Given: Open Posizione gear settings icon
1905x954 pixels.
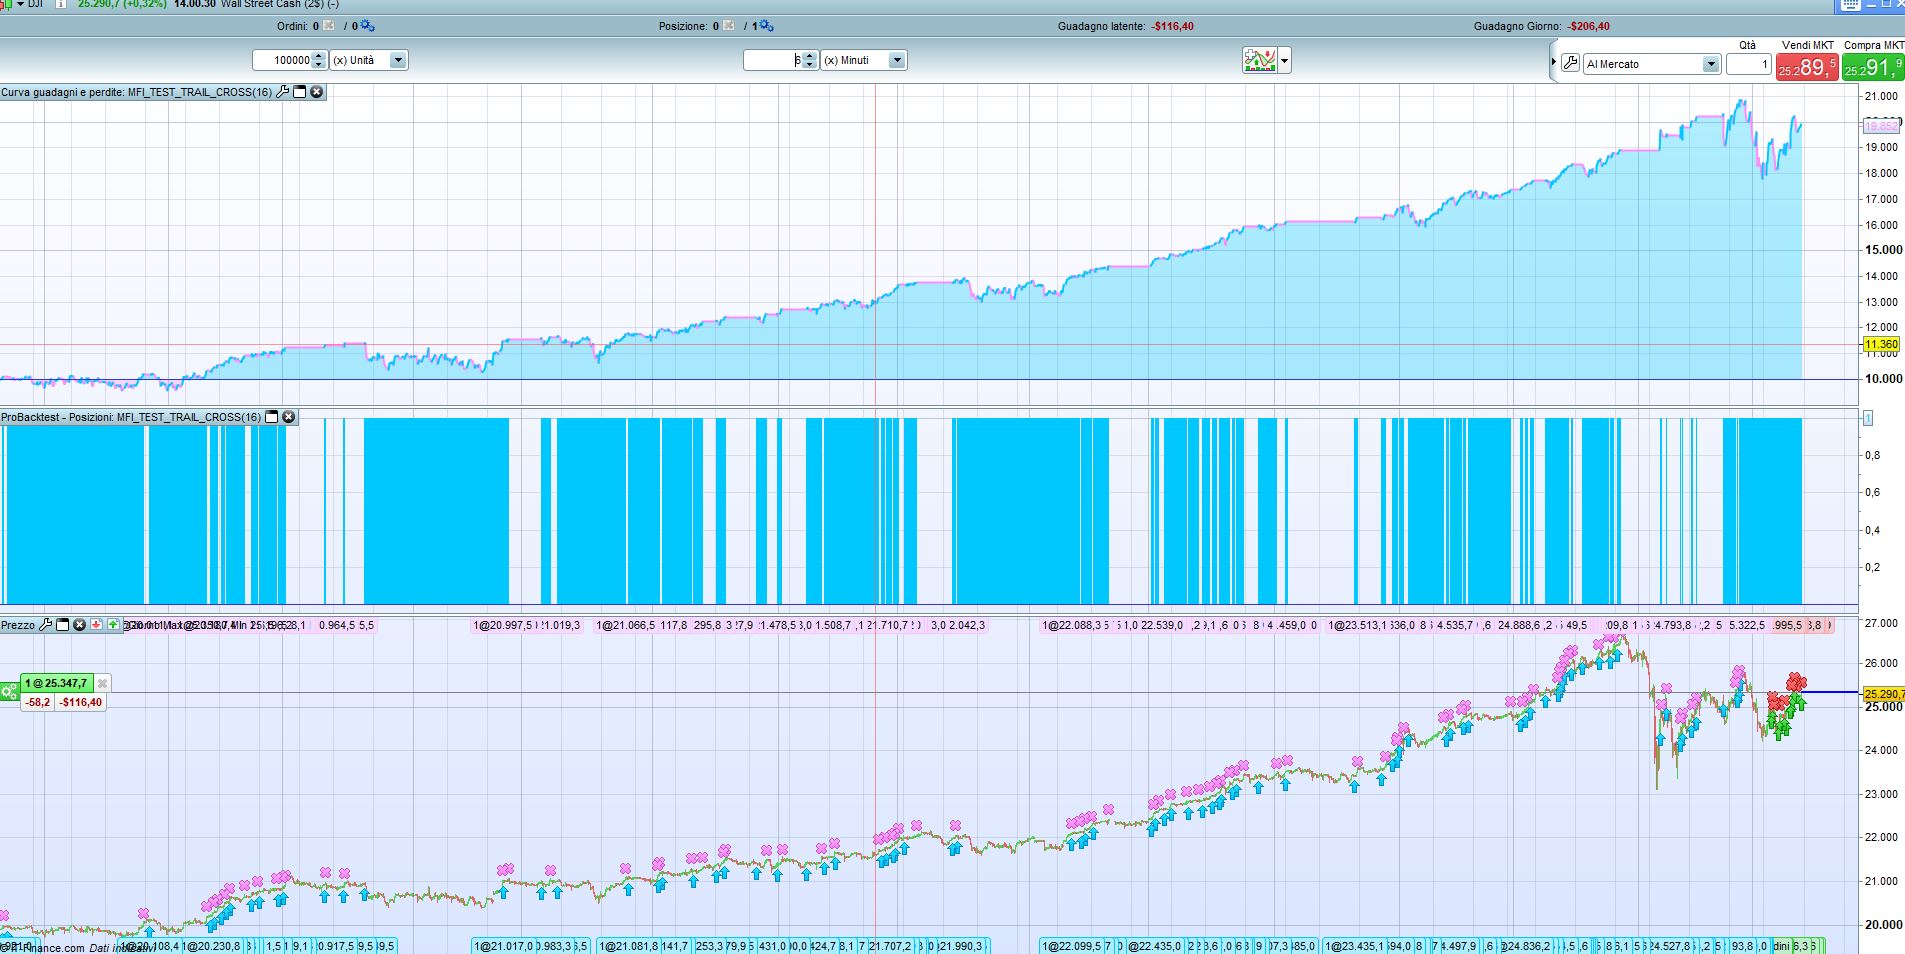Looking at the screenshot, I should point(766,26).
